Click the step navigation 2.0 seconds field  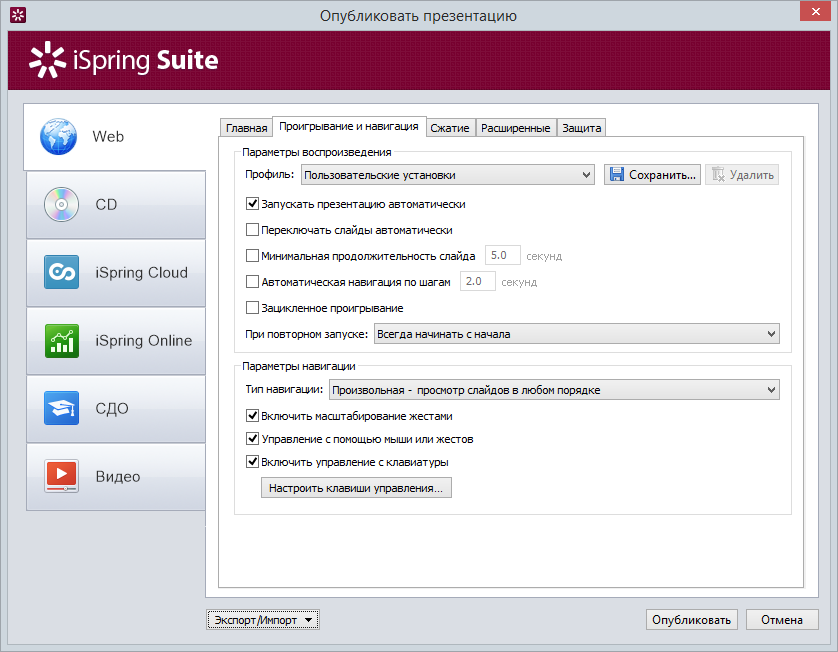tap(477, 281)
